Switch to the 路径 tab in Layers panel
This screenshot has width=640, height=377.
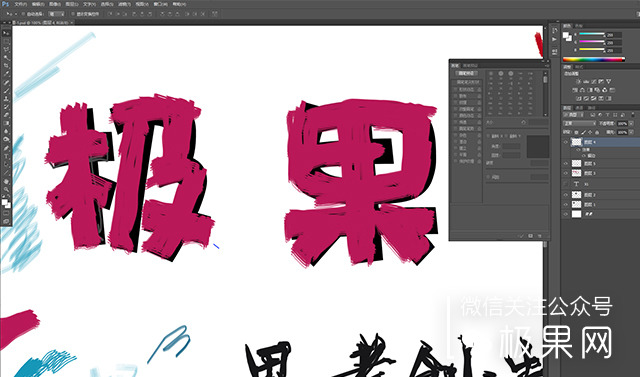click(591, 108)
